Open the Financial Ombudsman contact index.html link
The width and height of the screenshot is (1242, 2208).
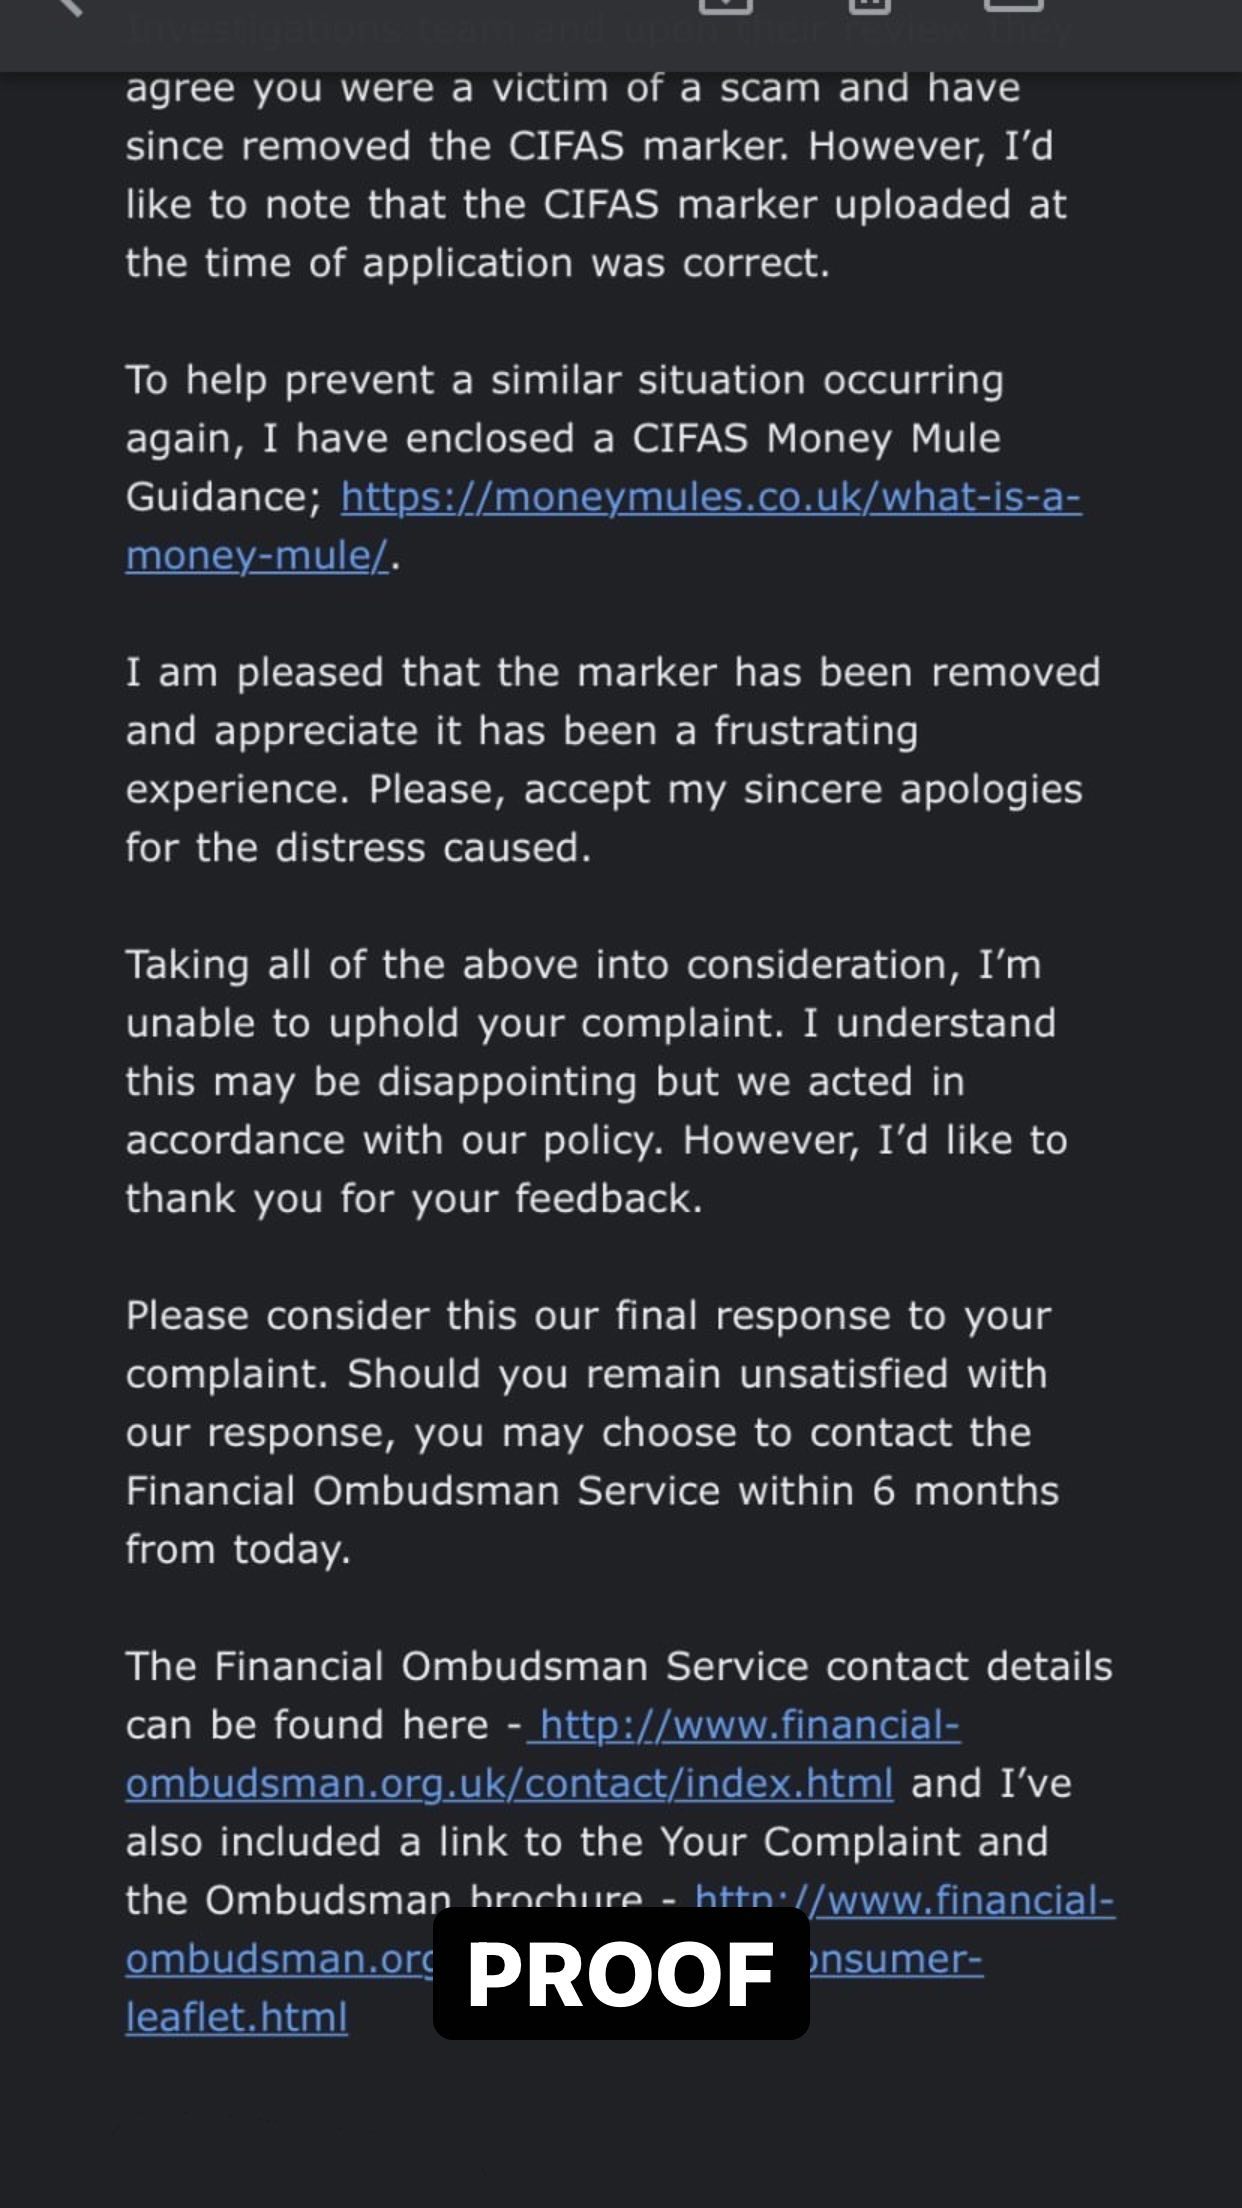[x=509, y=1784]
